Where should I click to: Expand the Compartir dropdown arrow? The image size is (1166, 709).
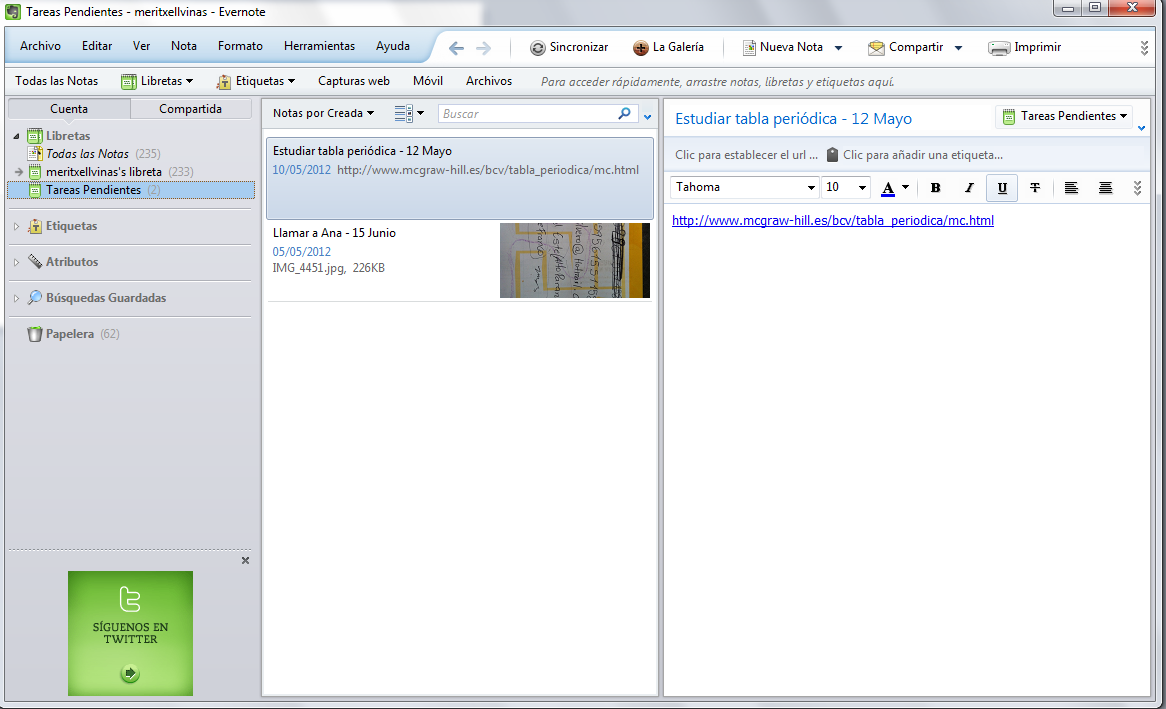coord(959,48)
